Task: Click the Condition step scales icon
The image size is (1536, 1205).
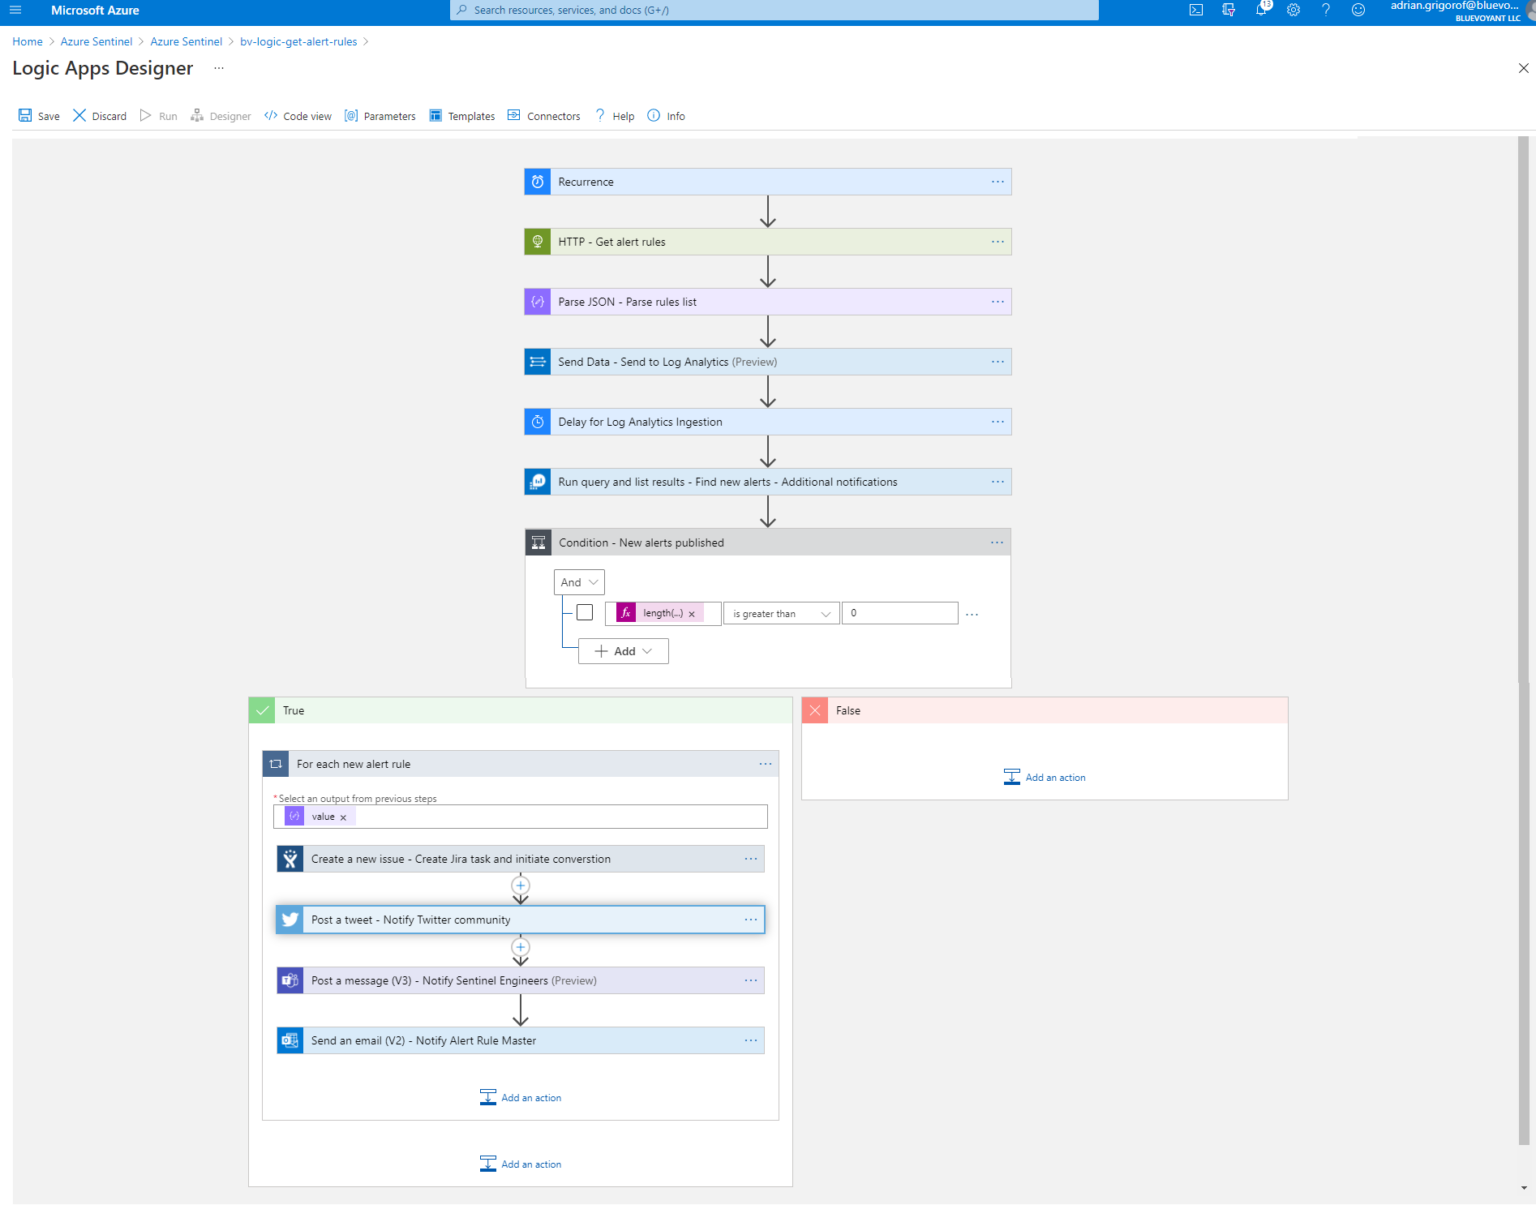Action: [x=539, y=542]
